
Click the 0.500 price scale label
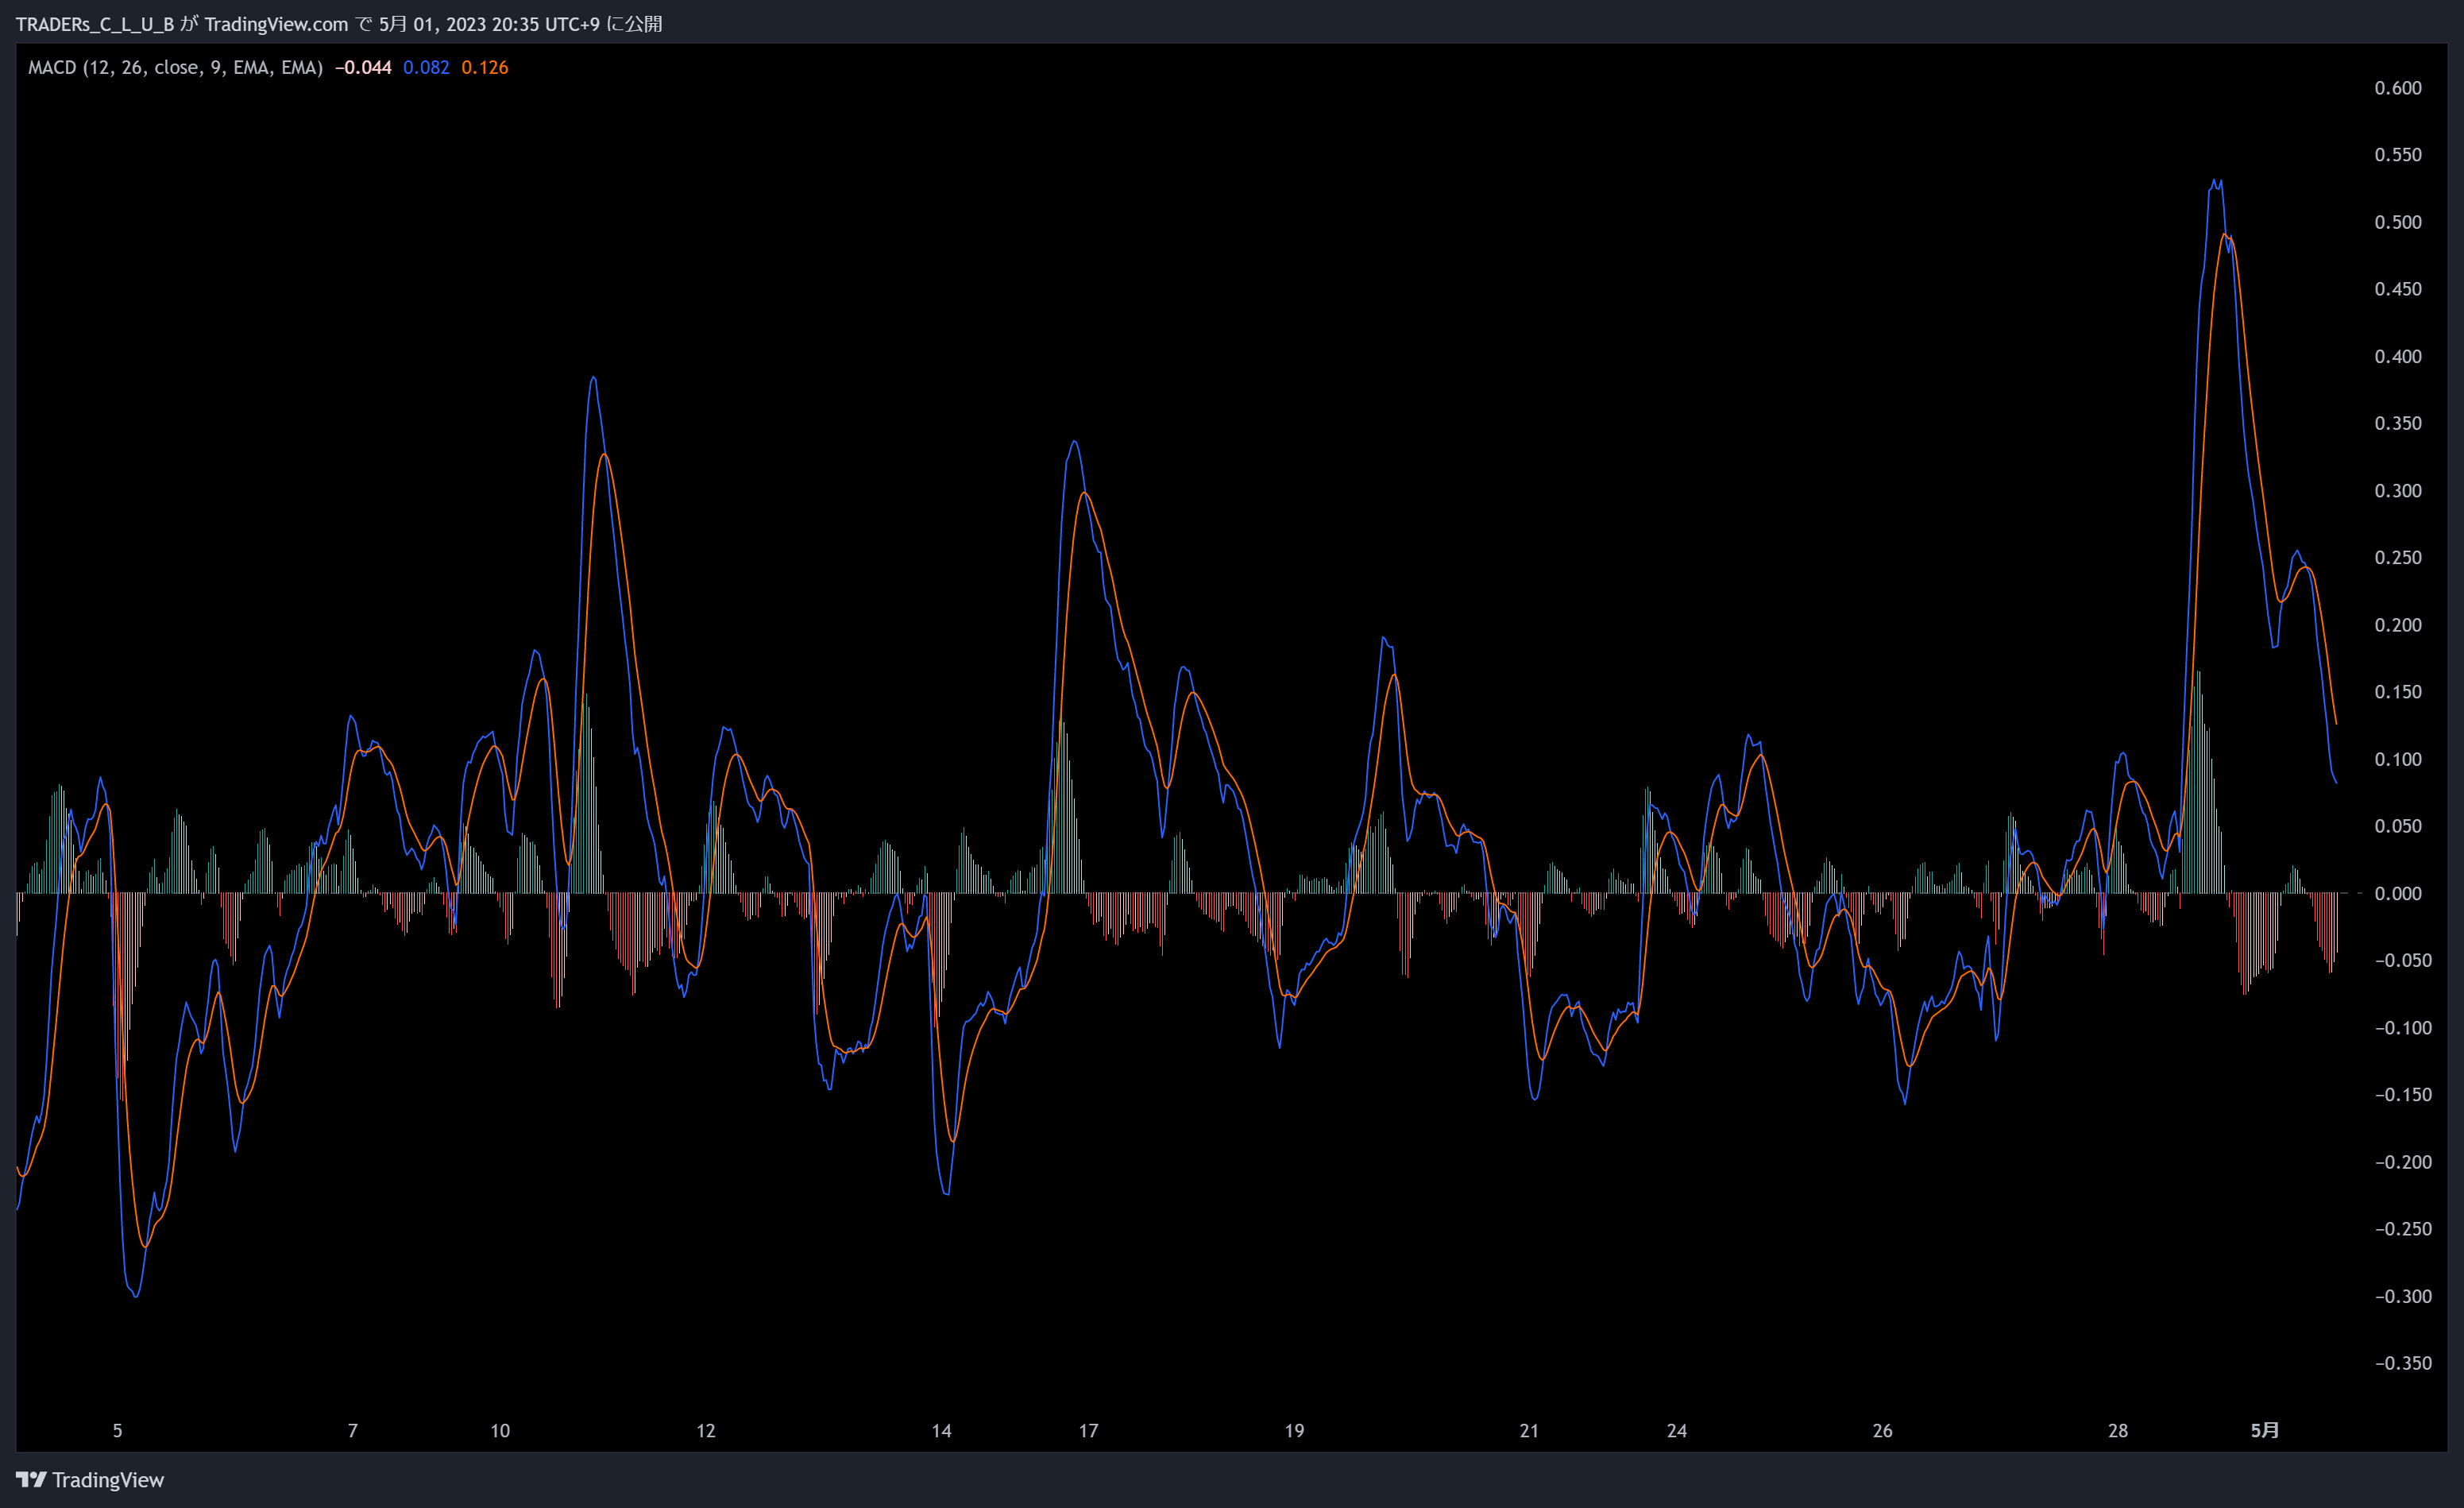point(2398,222)
